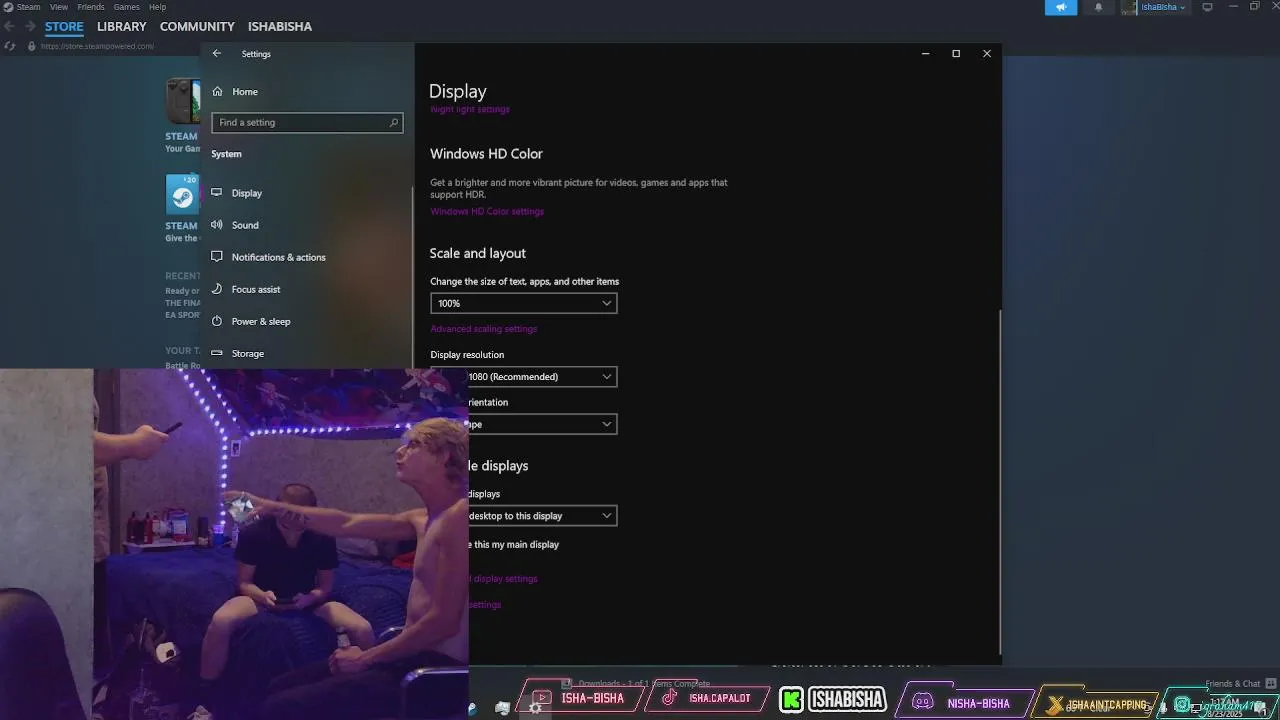This screenshot has height=720, width=1280.
Task: Enter Steam Big Picture mode monitor icon
Action: coord(1207,7)
